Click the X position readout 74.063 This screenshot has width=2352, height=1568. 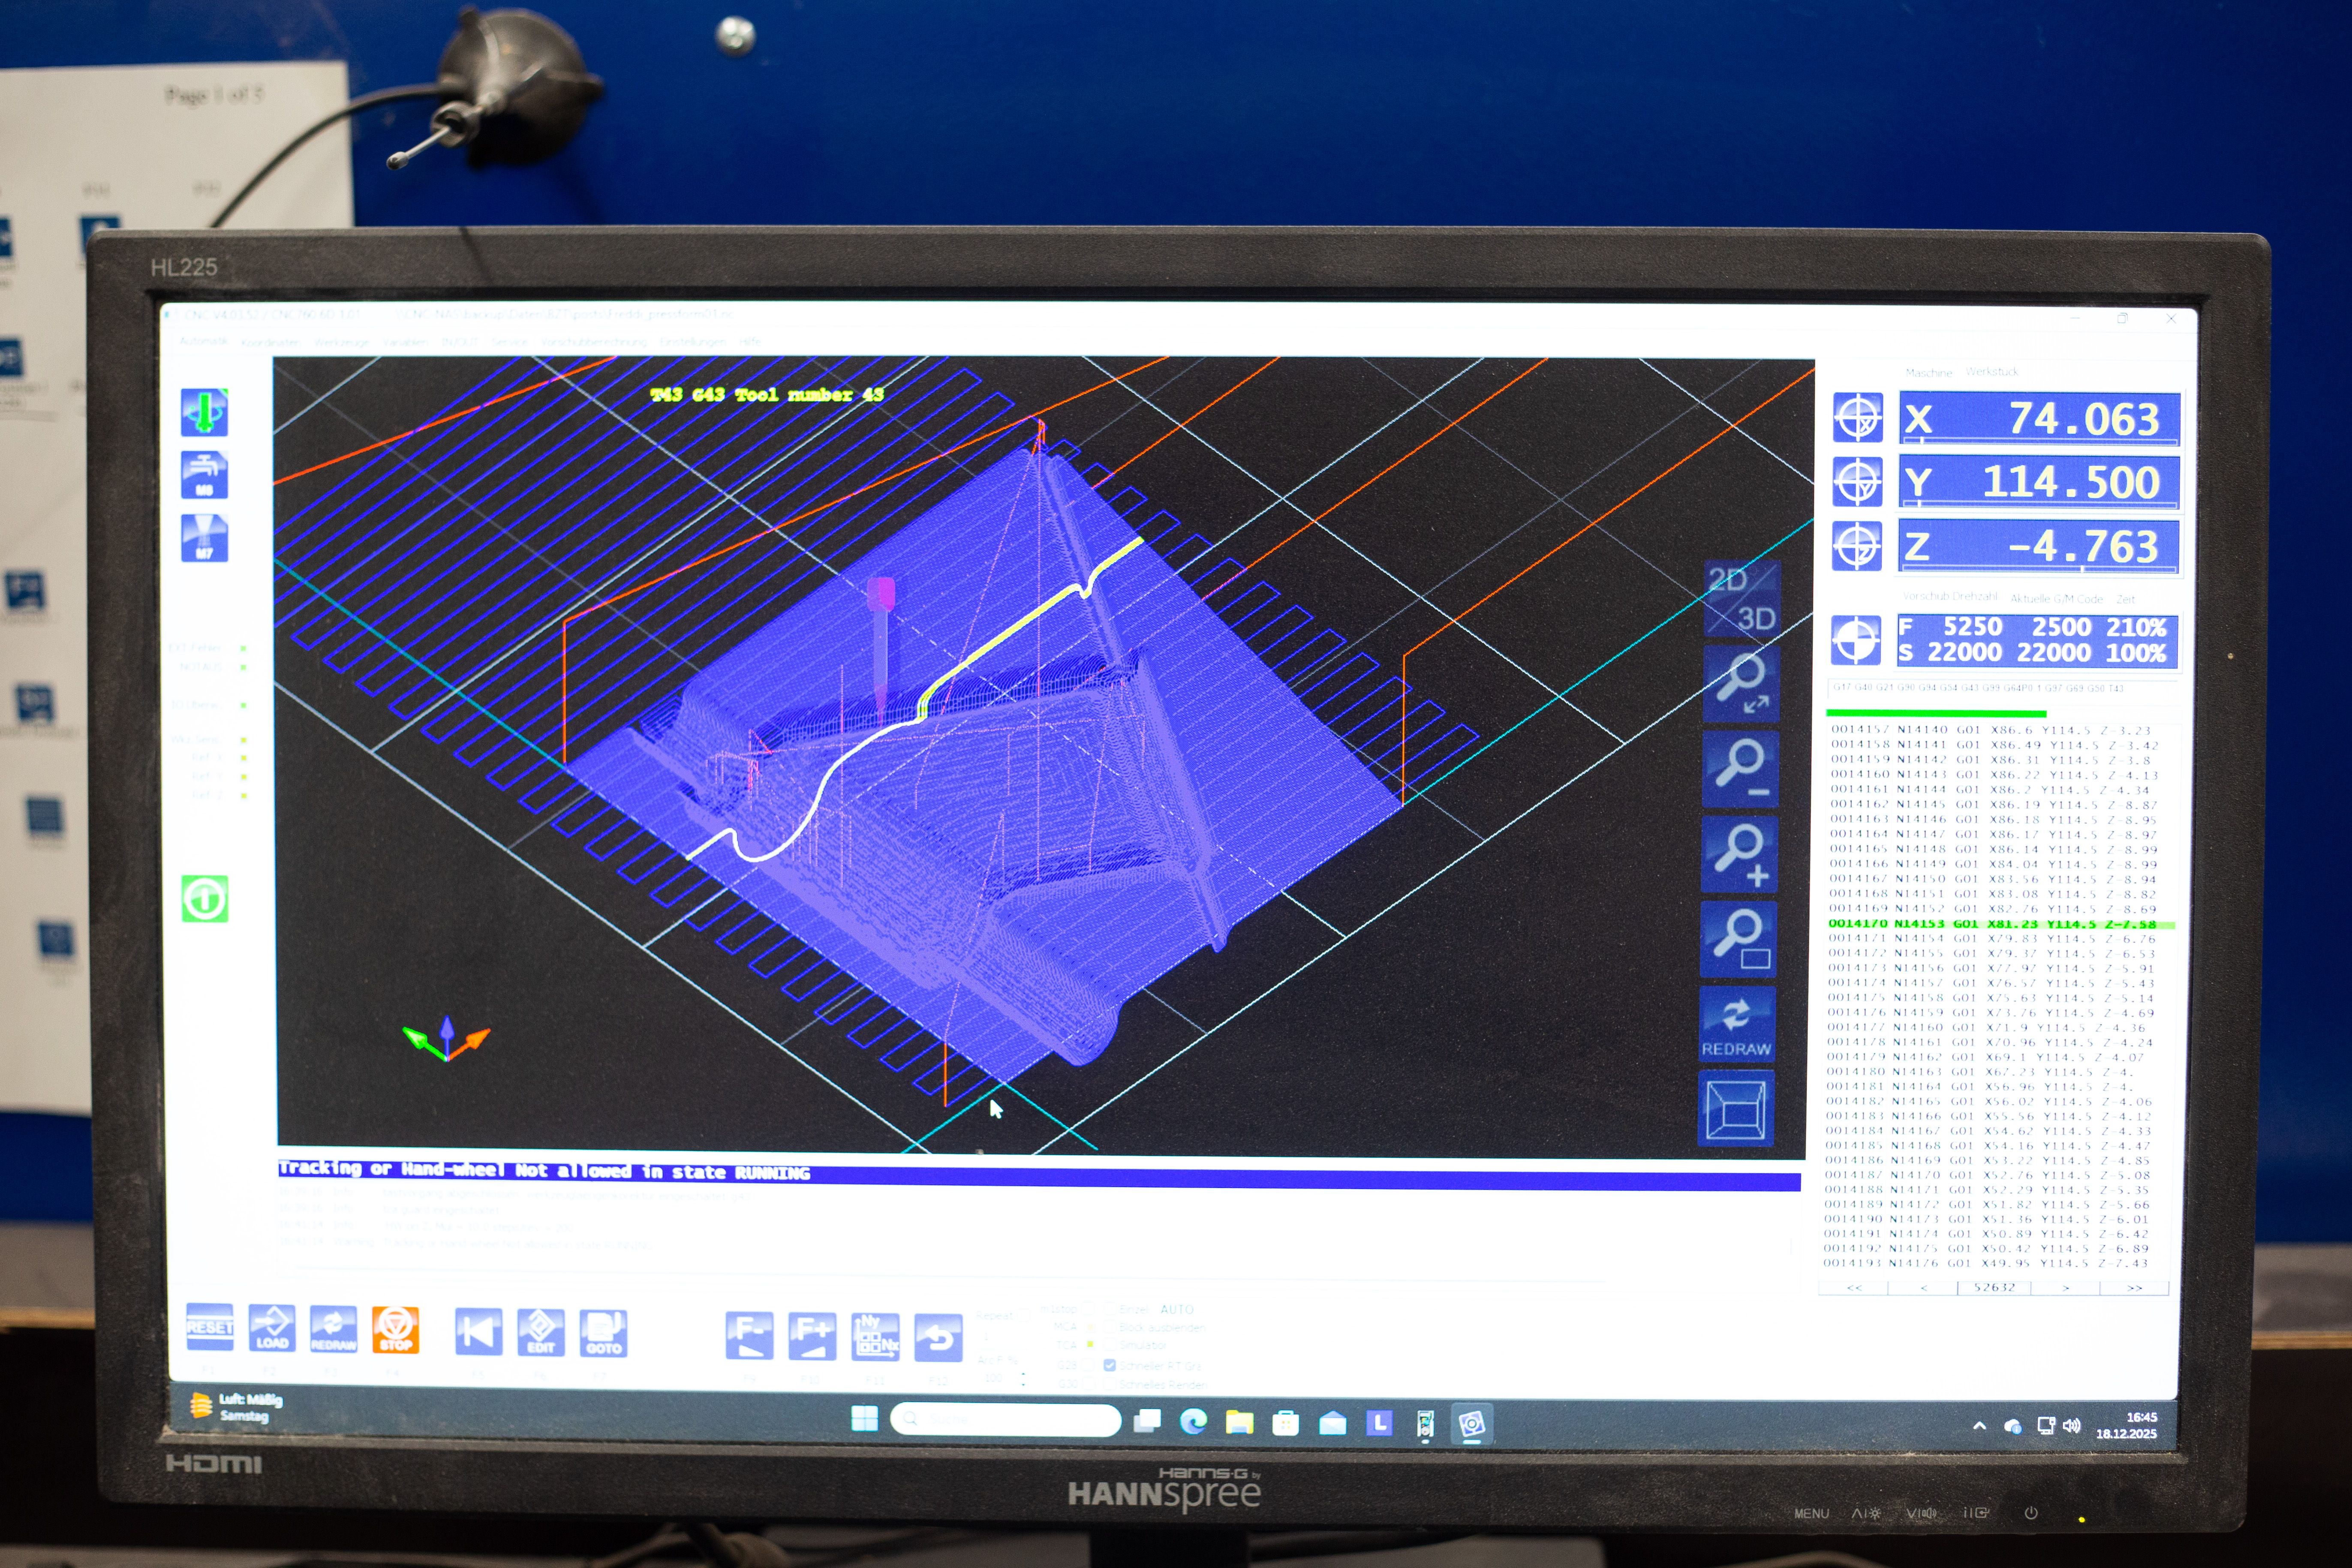tap(2039, 419)
